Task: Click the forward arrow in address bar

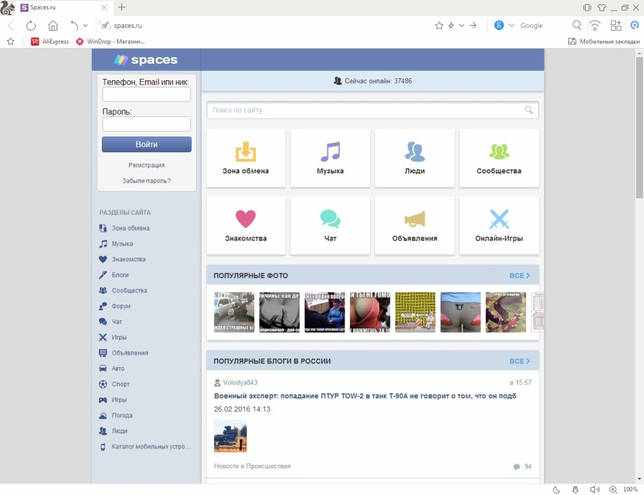Action: point(473,25)
